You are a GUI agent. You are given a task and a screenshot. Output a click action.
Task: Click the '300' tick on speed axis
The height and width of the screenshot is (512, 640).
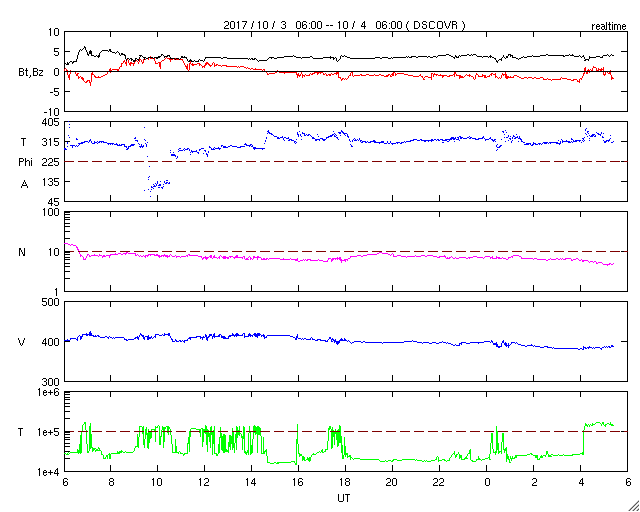pos(51,382)
